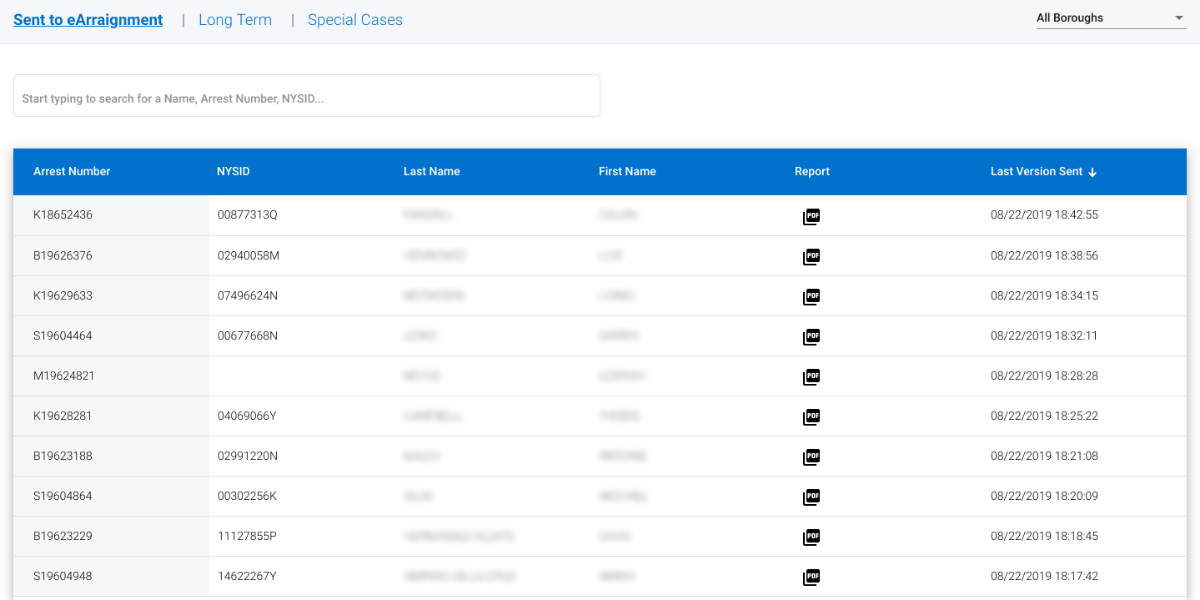Open the PDF report for arrest S19604464
The width and height of the screenshot is (1200, 600).
click(811, 336)
